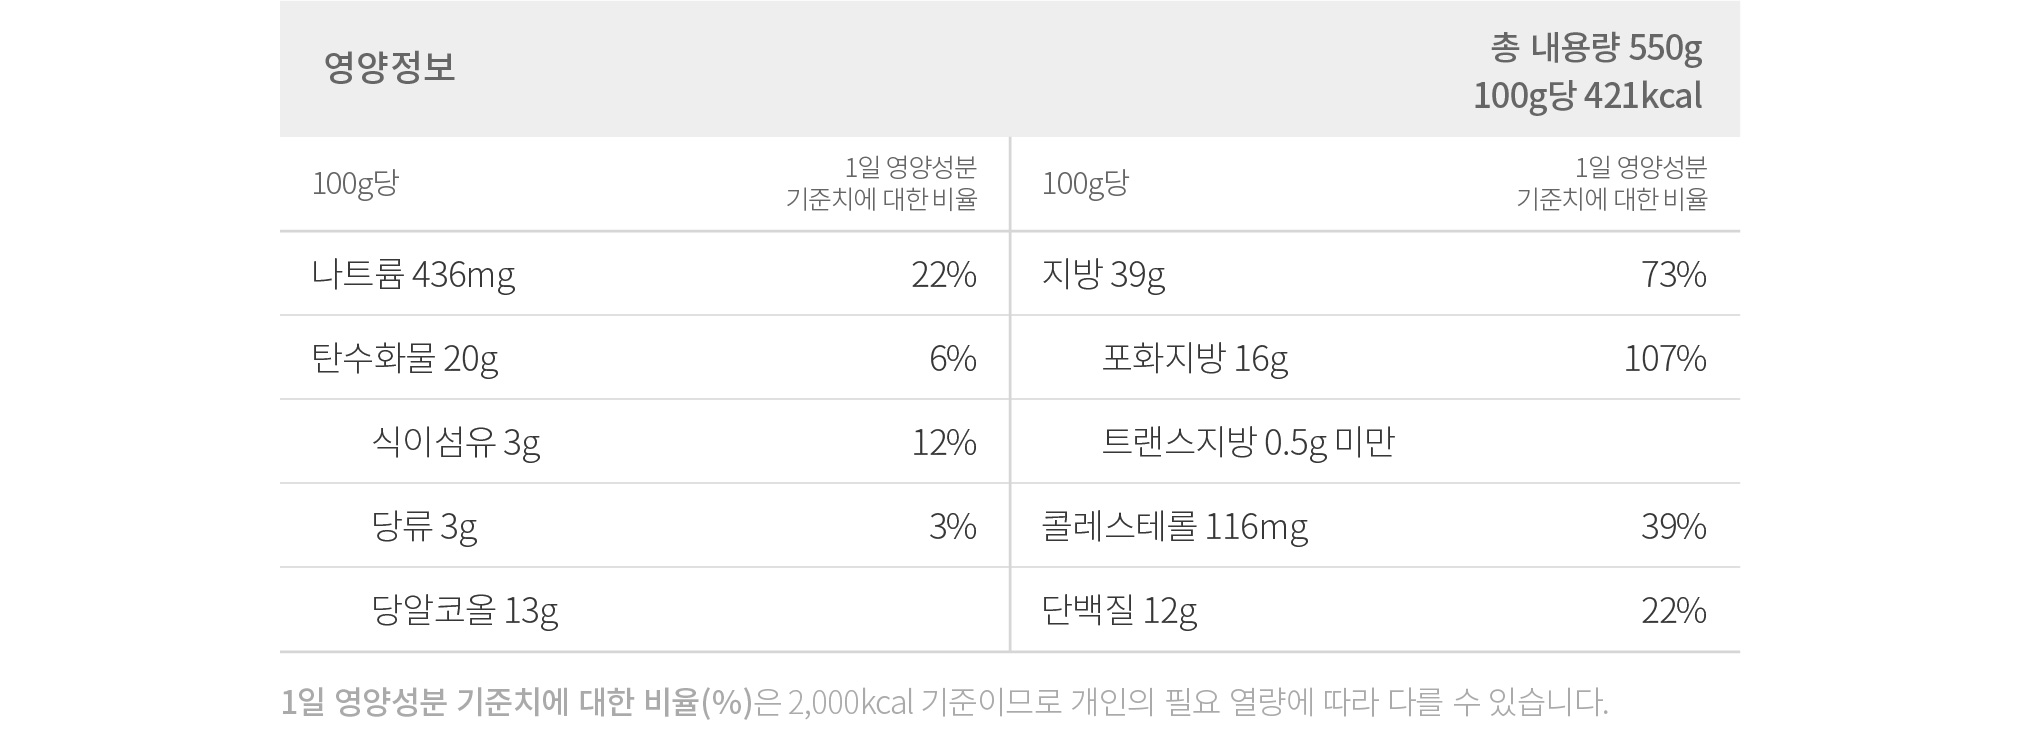The height and width of the screenshot is (730, 2020).
Task: Select the 총 내용량 550g text
Action: coord(1596,47)
